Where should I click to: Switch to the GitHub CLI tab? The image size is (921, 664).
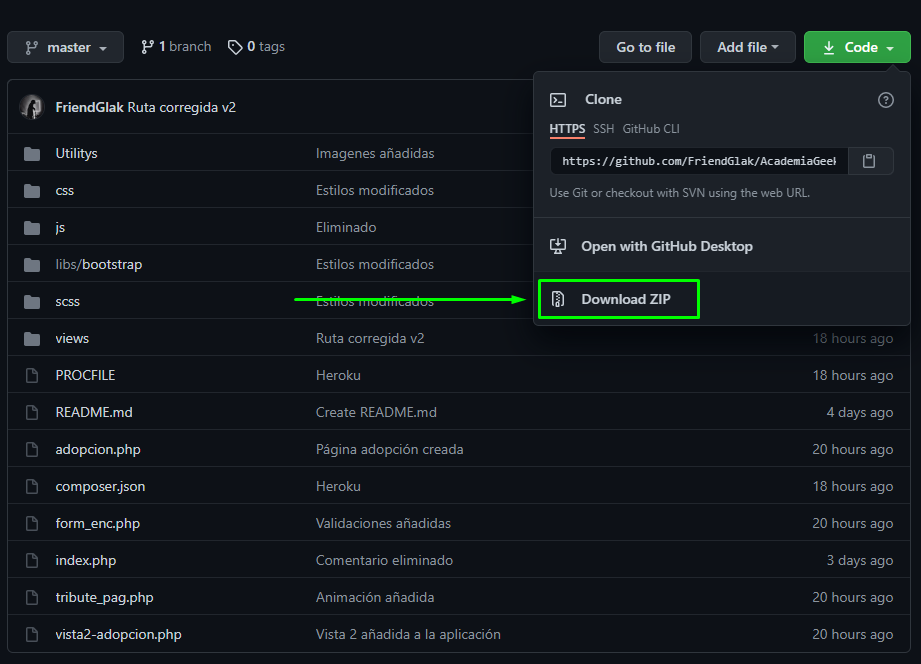tap(651, 129)
